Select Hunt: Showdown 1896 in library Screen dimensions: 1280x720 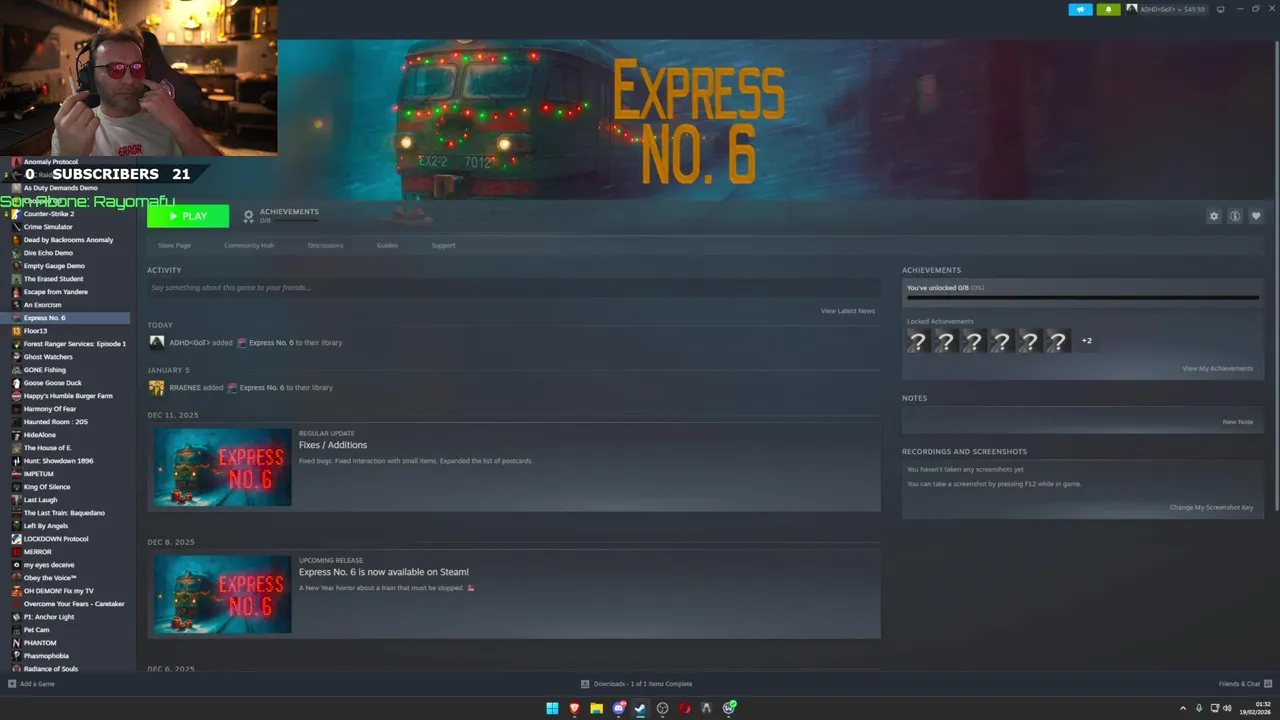pos(58,461)
